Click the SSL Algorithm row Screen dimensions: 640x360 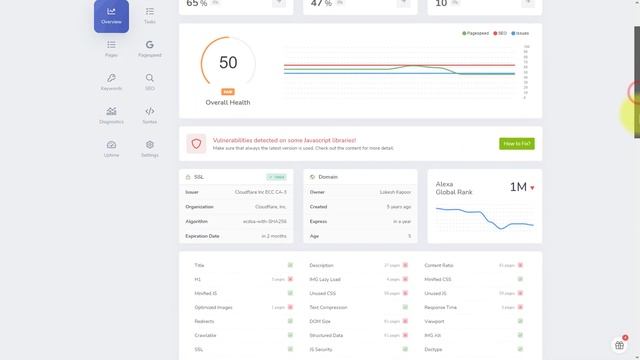[236, 222]
